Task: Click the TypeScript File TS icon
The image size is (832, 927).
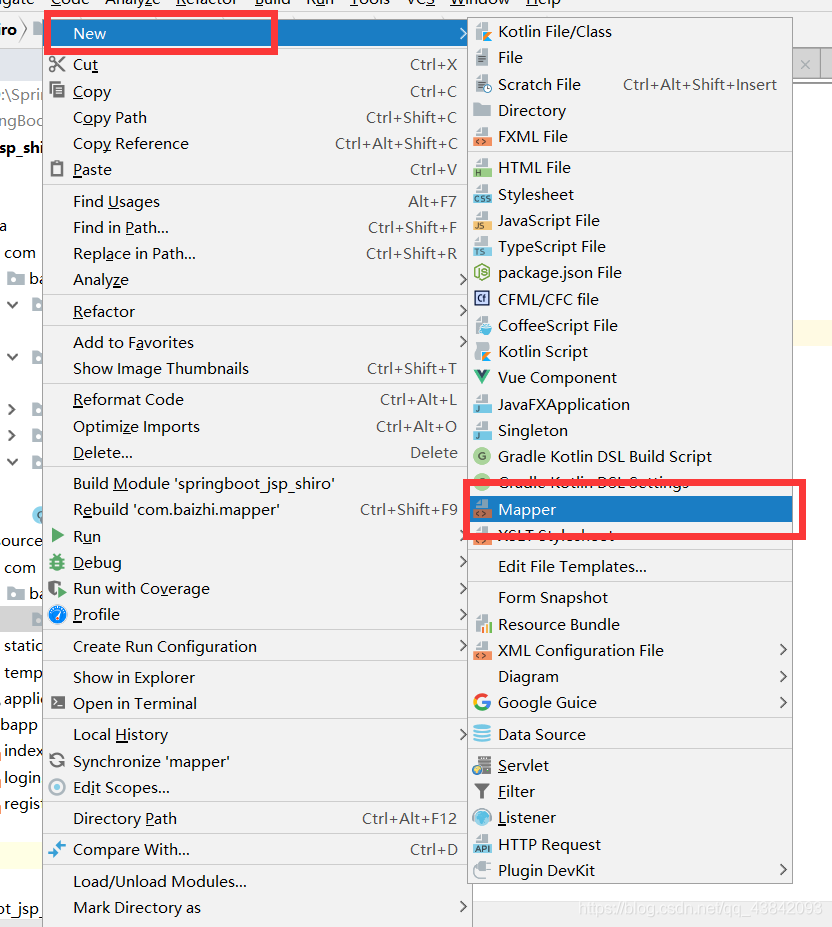Action: tap(483, 247)
